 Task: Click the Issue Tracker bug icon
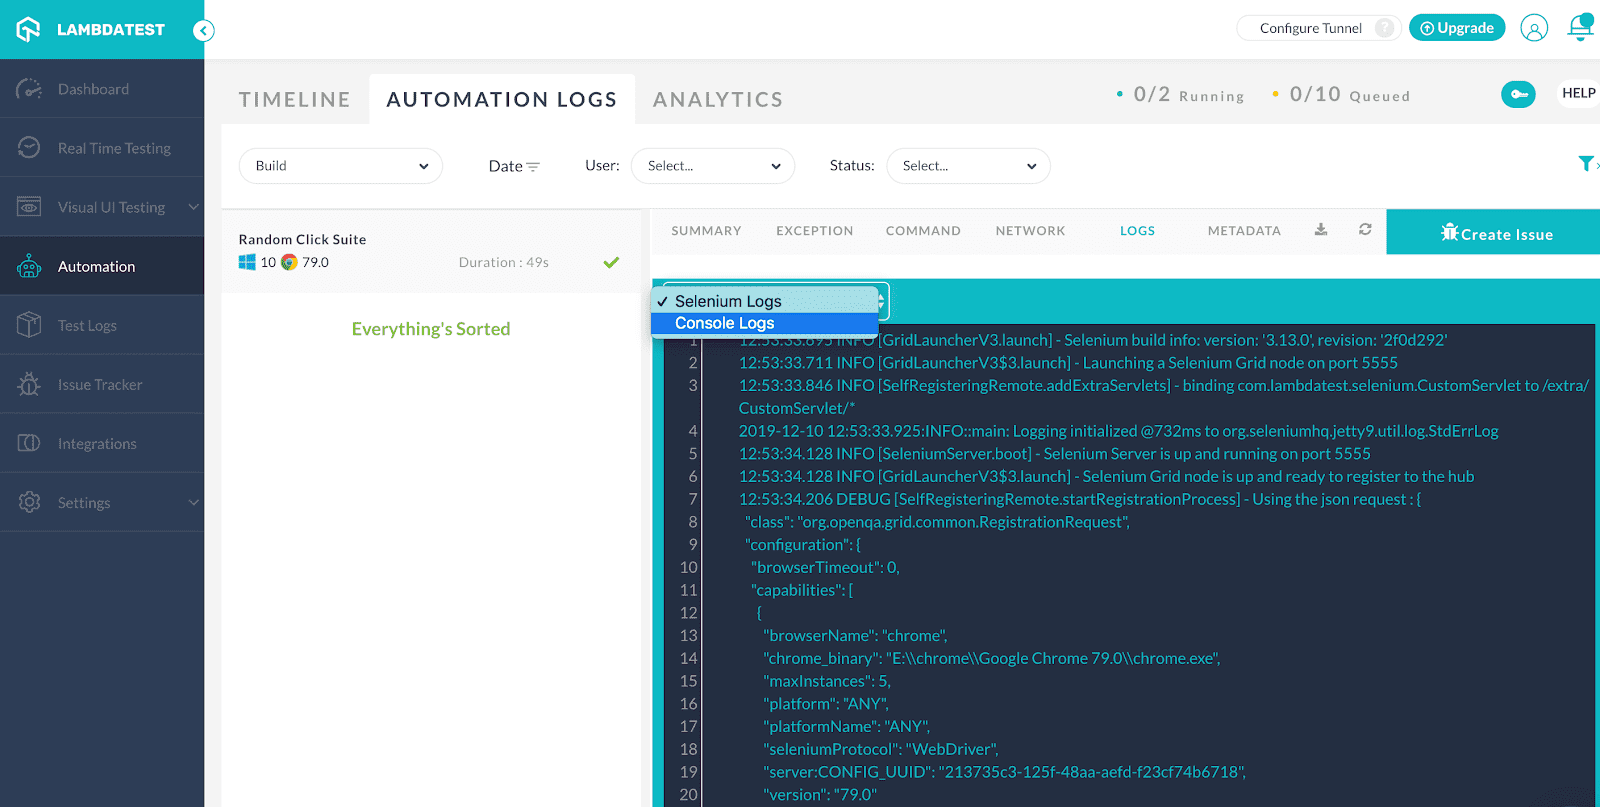click(29, 384)
